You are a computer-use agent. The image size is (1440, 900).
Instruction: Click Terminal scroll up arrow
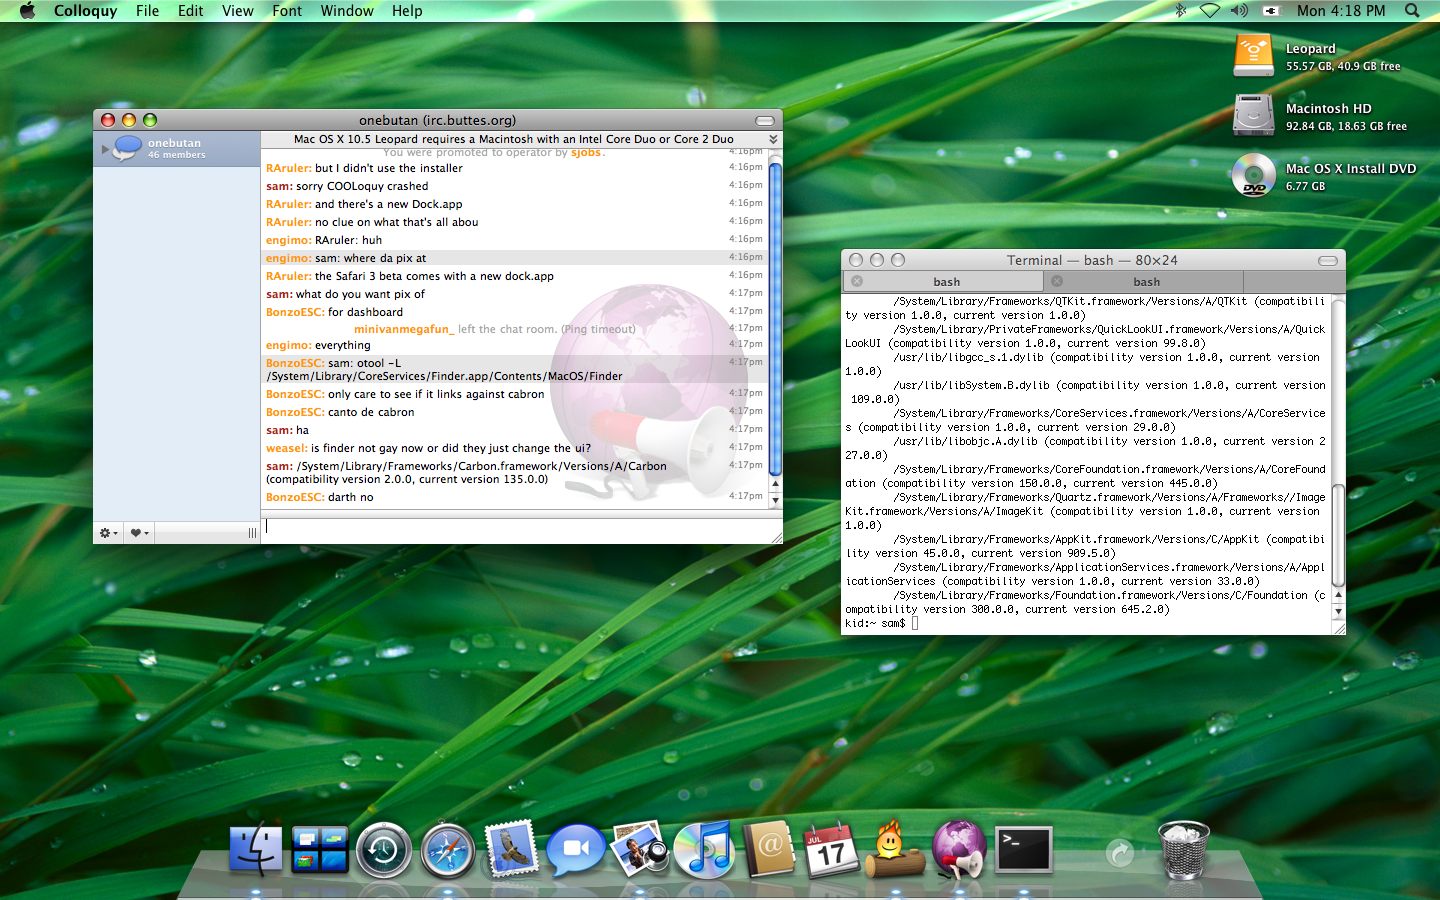click(x=1339, y=595)
